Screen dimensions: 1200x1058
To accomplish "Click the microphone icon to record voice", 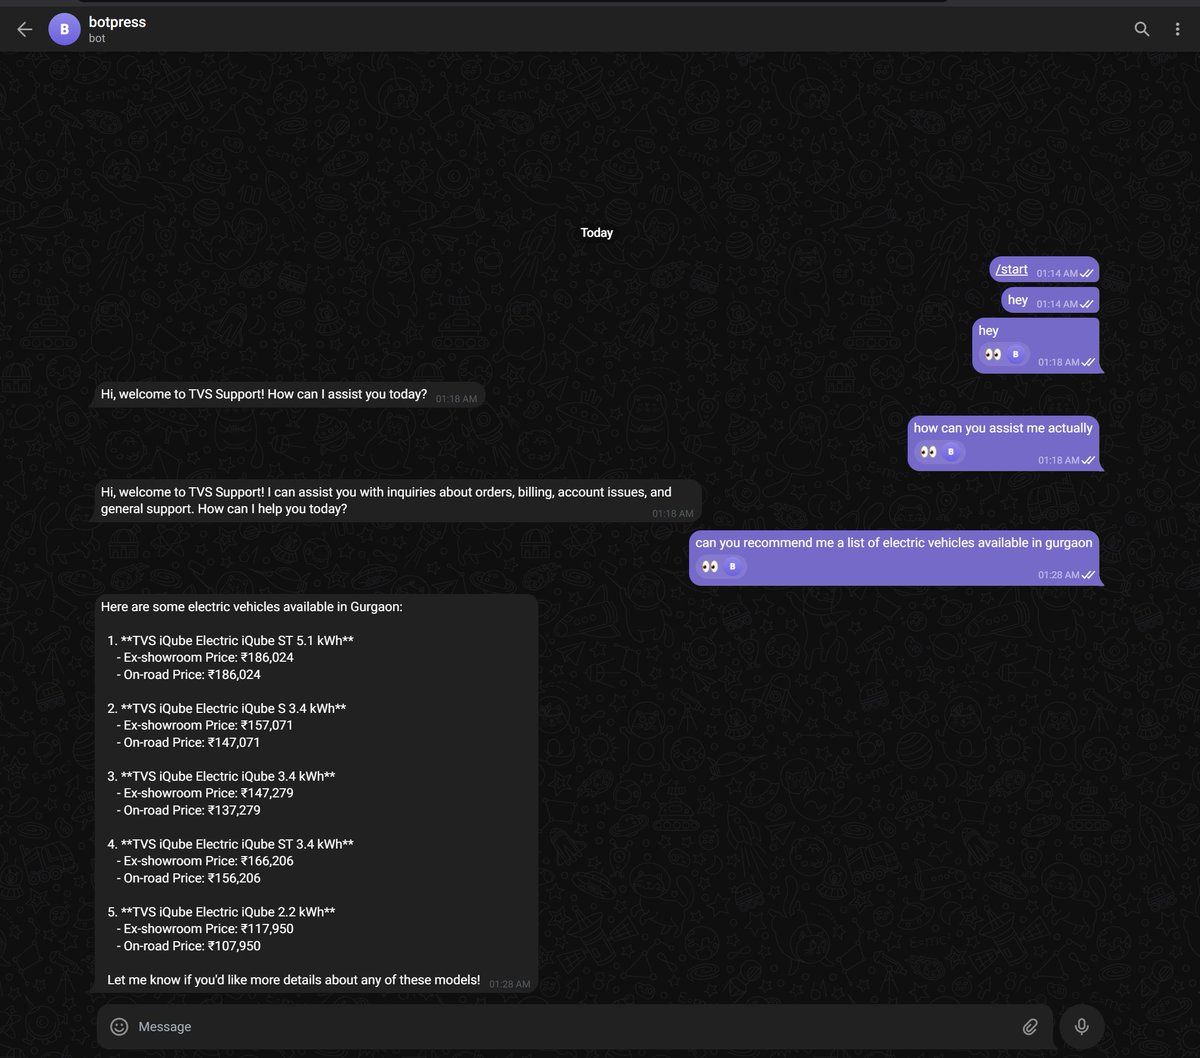I will click(x=1081, y=1026).
